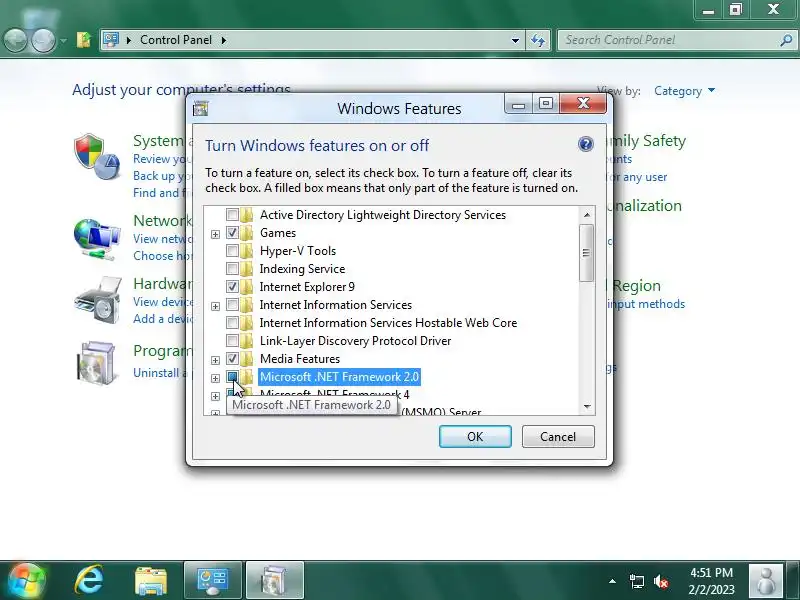Check Internet Information Services checkbox
This screenshot has height=600, width=800.
click(x=232, y=305)
